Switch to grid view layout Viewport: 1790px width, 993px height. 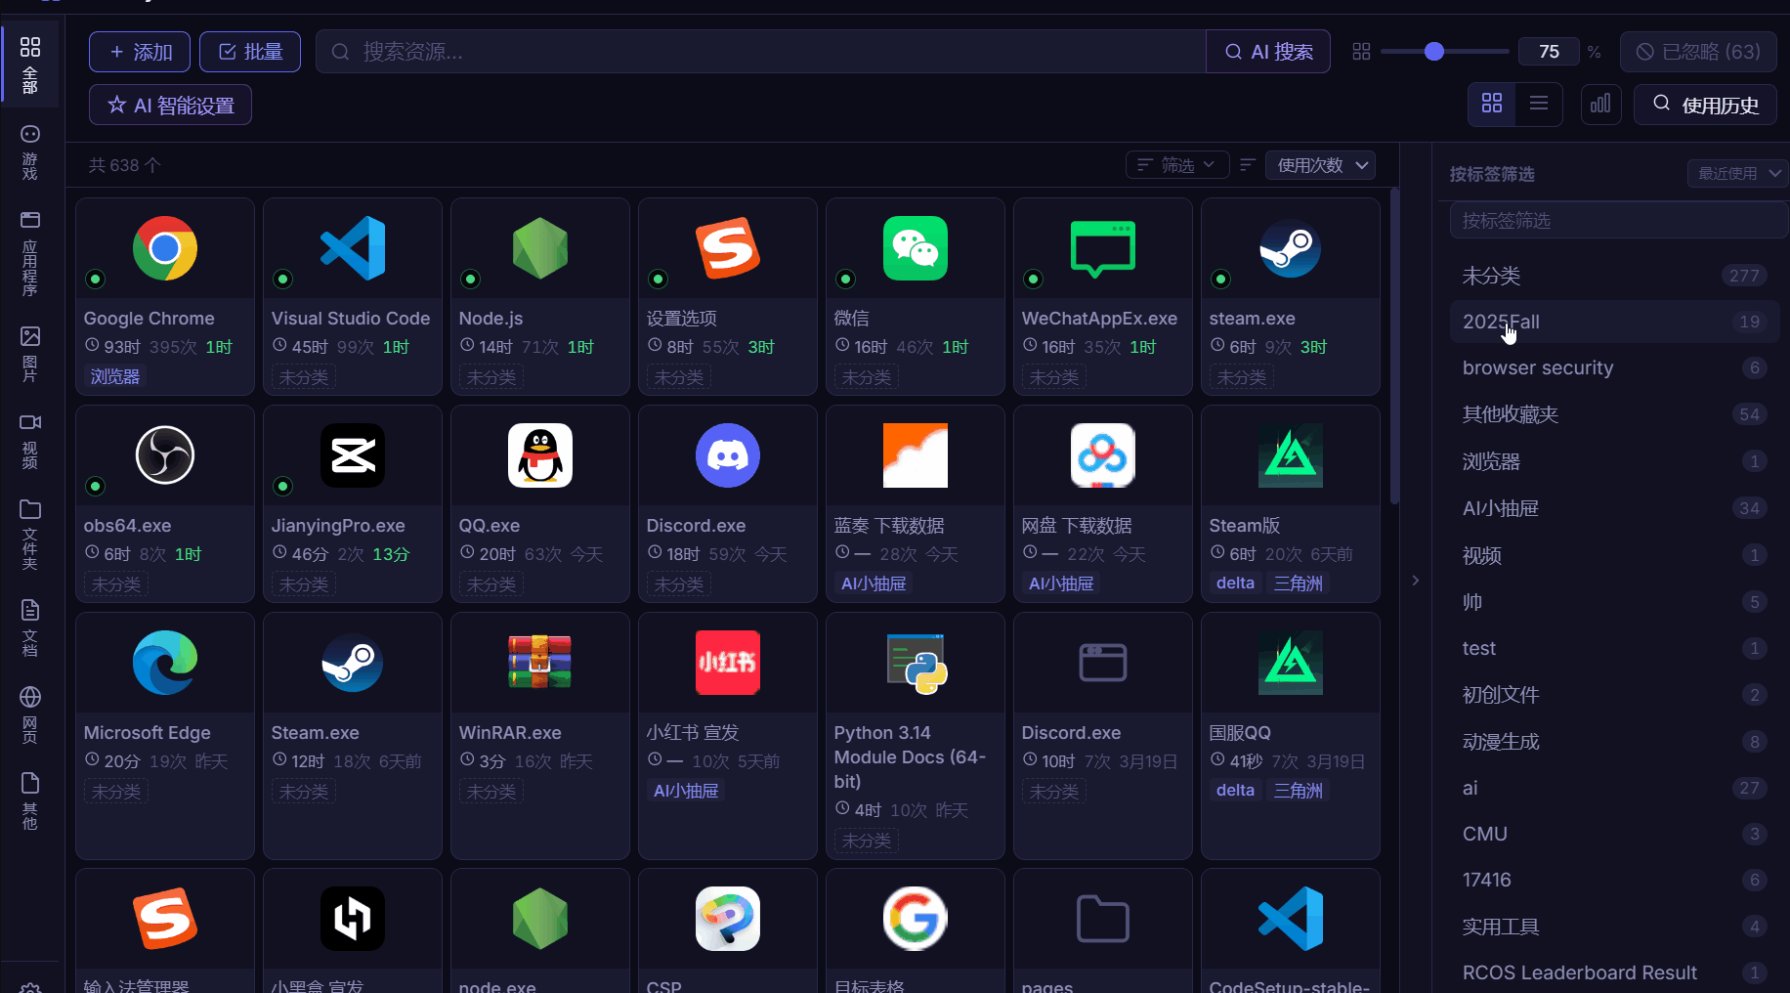[1492, 104]
